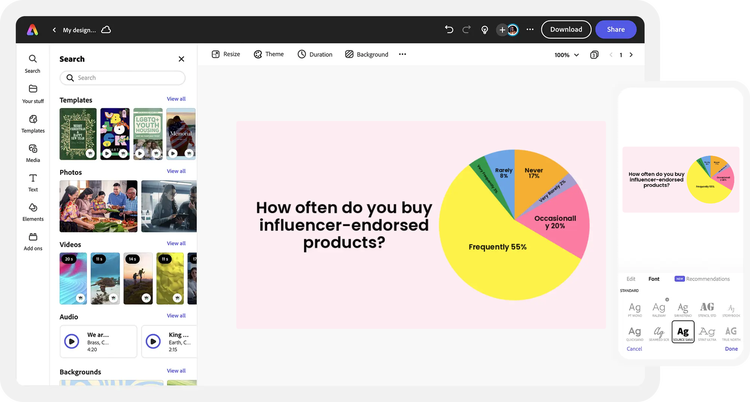Click the search input field

[x=122, y=77]
